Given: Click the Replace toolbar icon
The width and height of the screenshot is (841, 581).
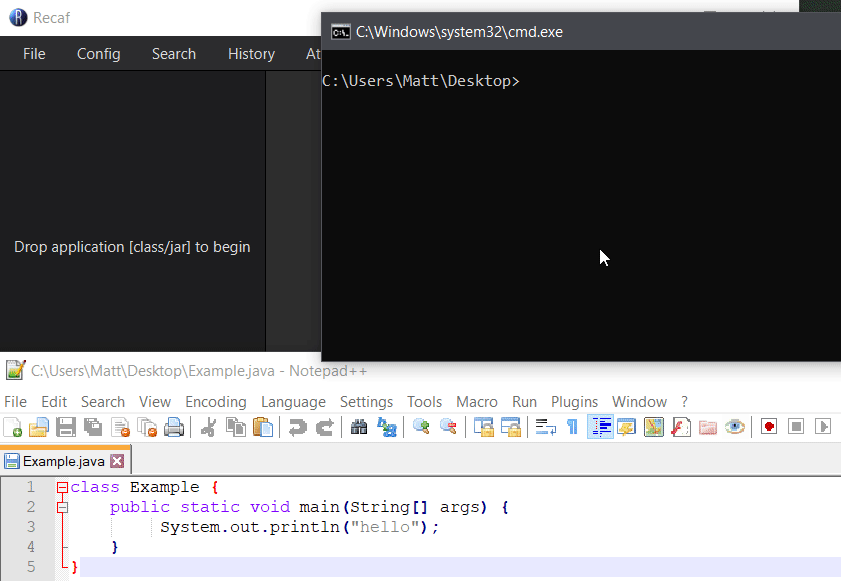Looking at the screenshot, I should click(x=387, y=427).
